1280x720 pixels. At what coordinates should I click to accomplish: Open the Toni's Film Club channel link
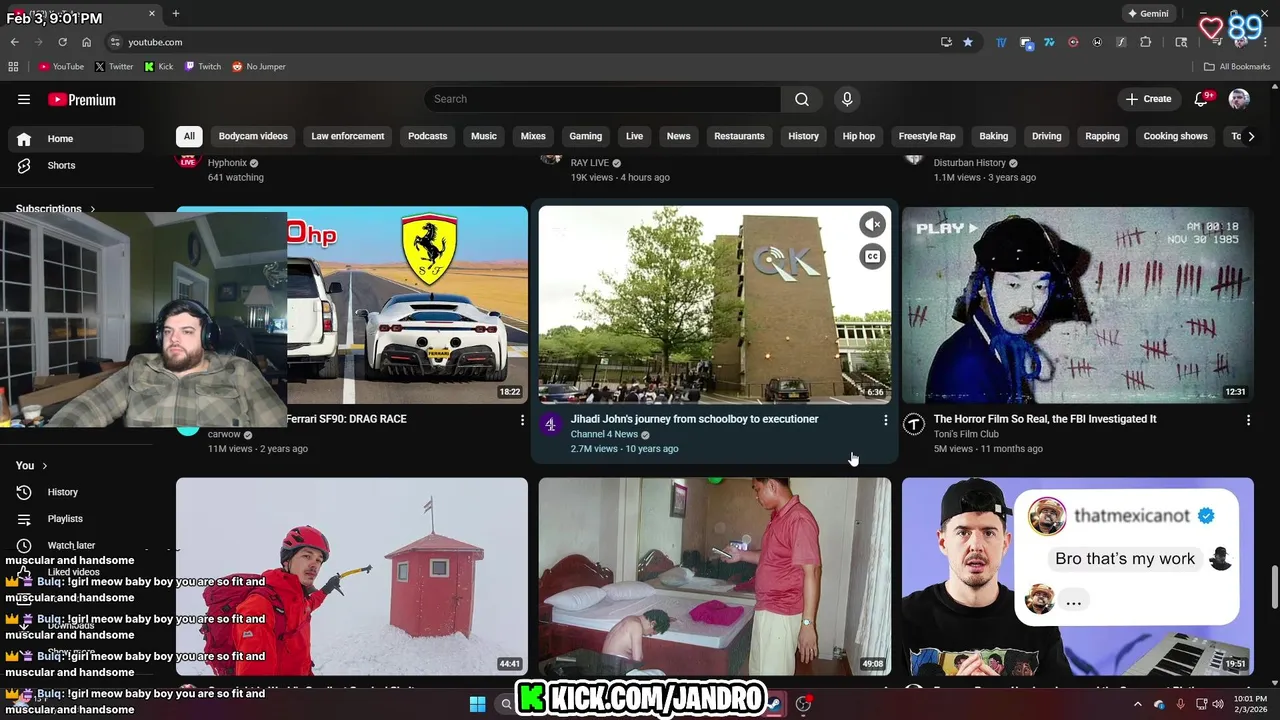pos(966,435)
